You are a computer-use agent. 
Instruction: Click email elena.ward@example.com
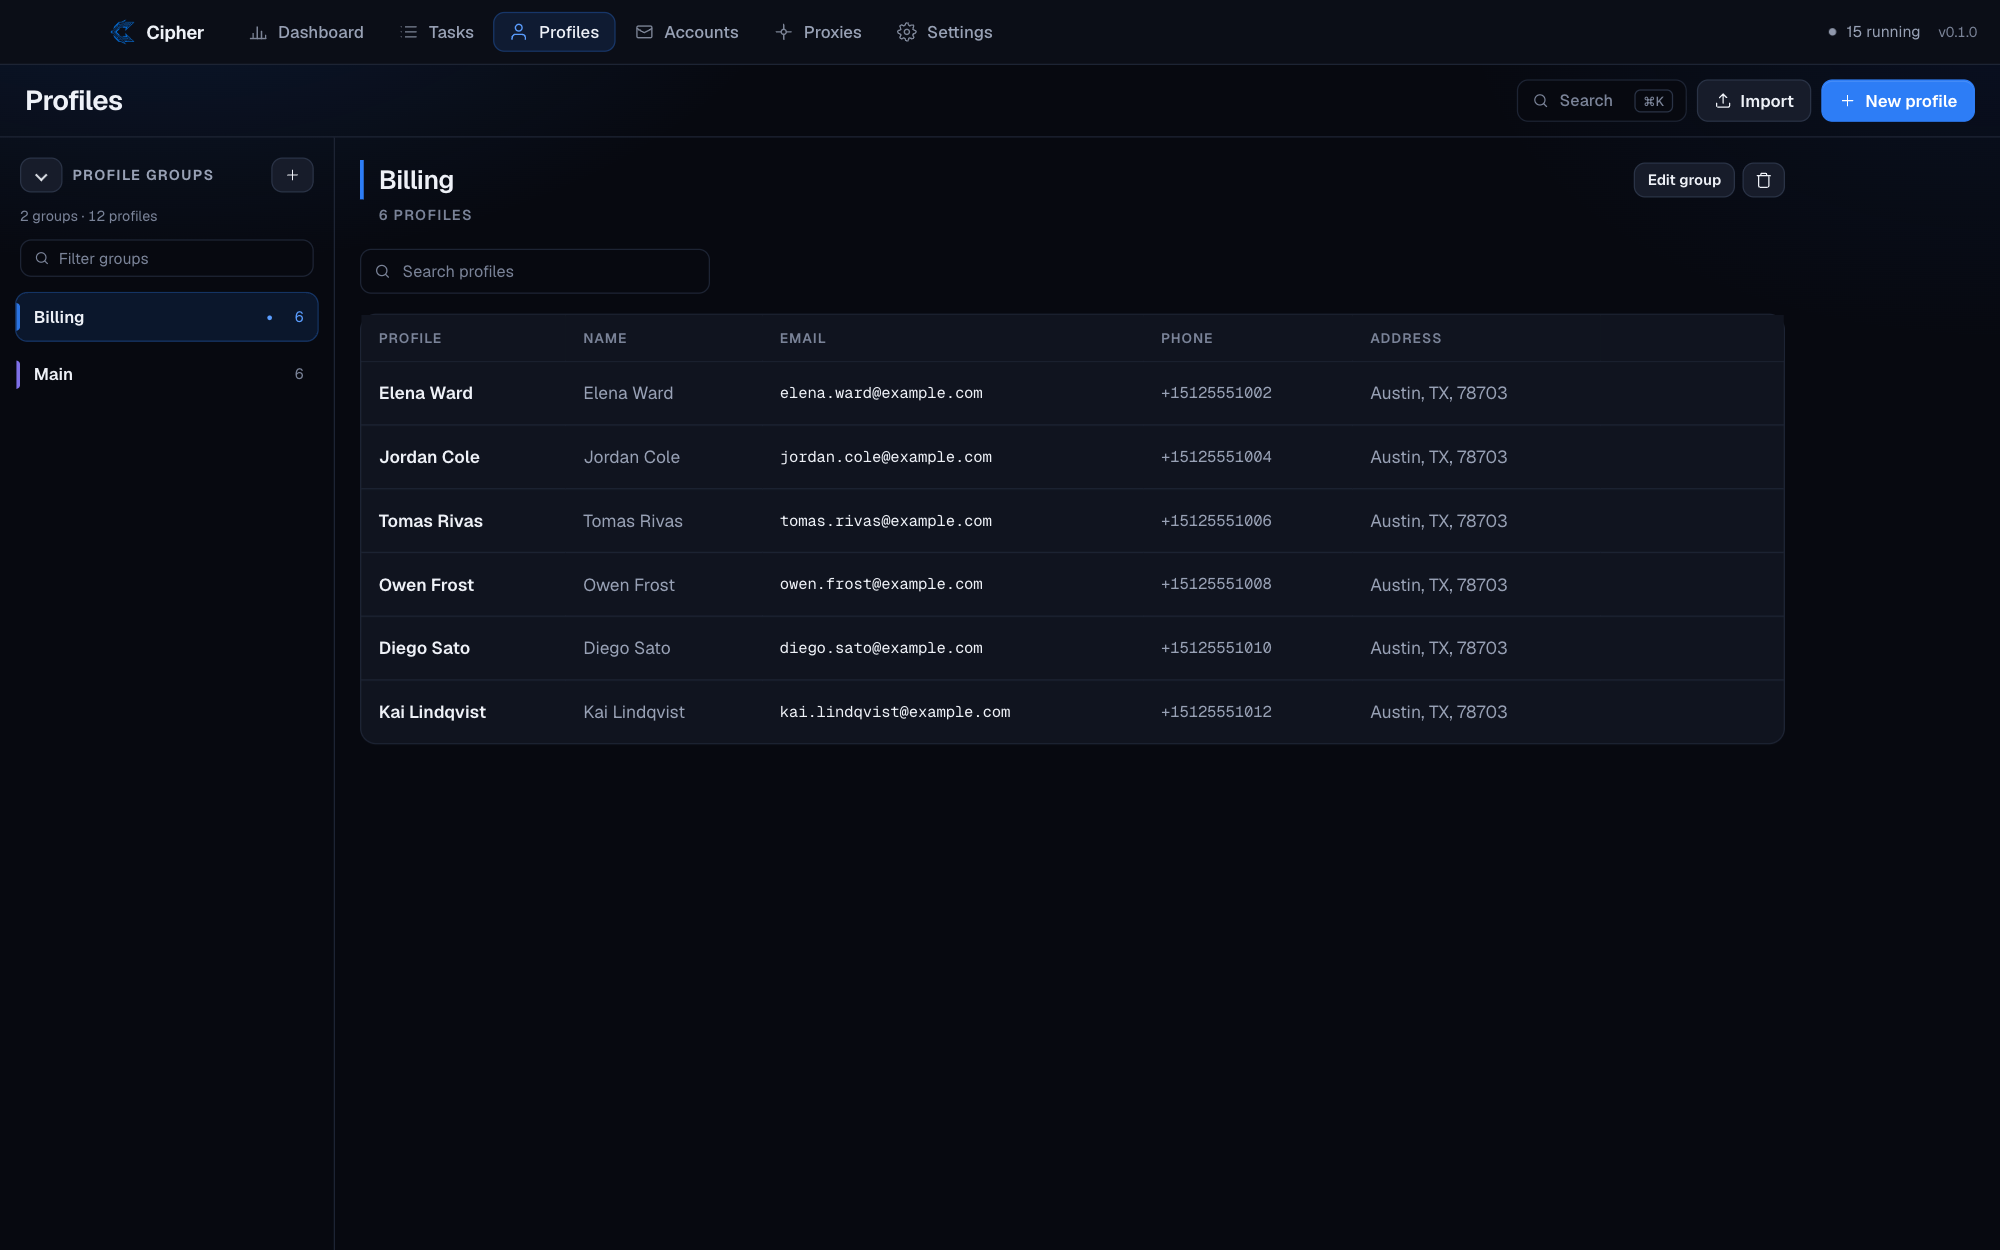(x=881, y=393)
